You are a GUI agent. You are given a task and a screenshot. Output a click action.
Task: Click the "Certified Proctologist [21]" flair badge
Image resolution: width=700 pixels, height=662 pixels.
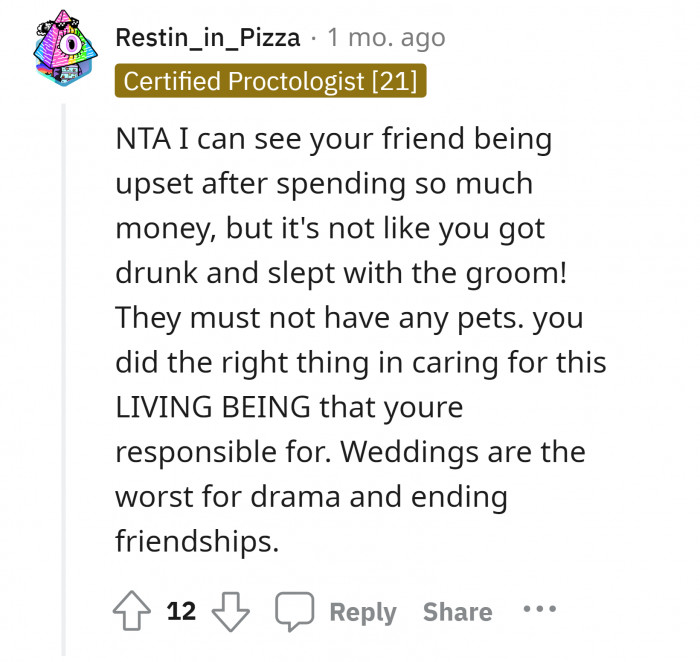271,81
